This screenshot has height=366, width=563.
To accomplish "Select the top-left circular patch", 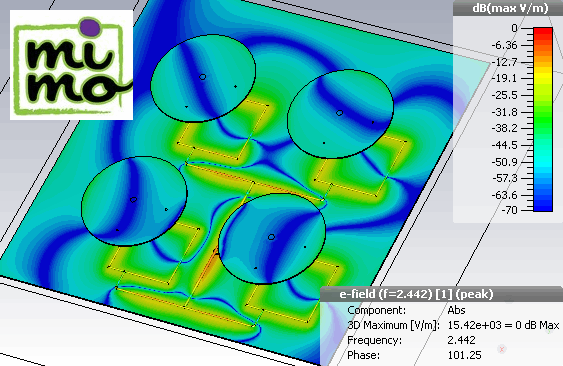I will (x=203, y=78).
